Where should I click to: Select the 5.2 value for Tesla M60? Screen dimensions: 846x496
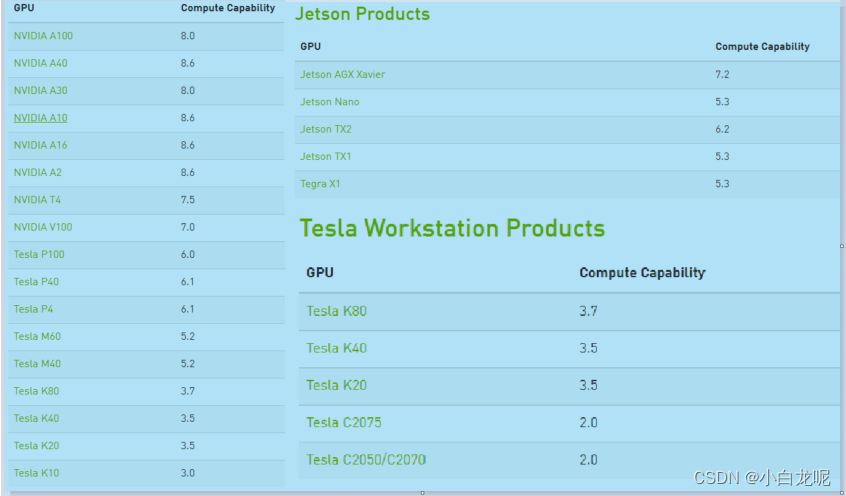click(x=188, y=336)
